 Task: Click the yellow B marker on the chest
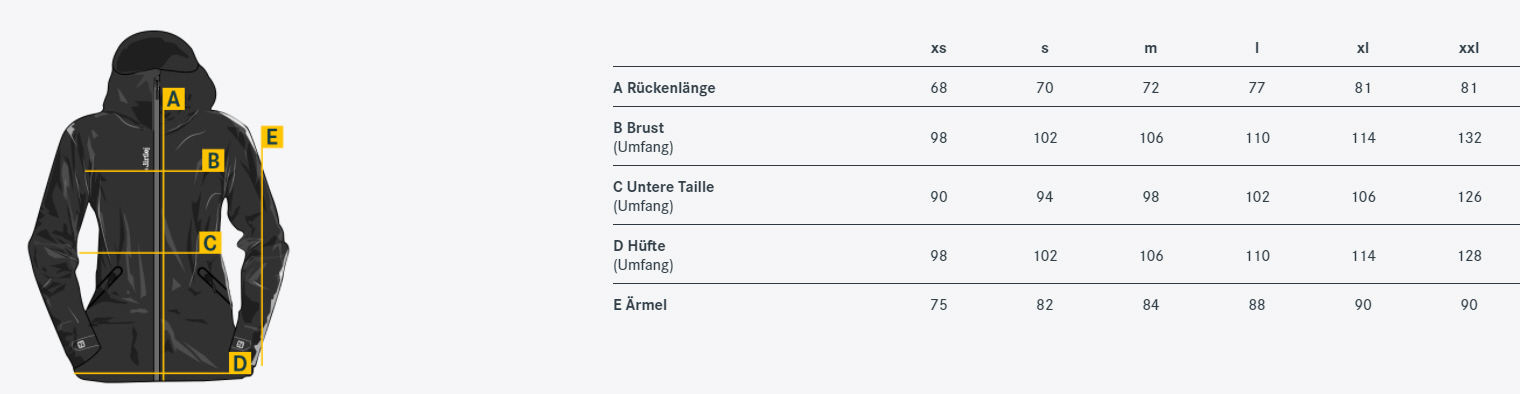click(213, 160)
